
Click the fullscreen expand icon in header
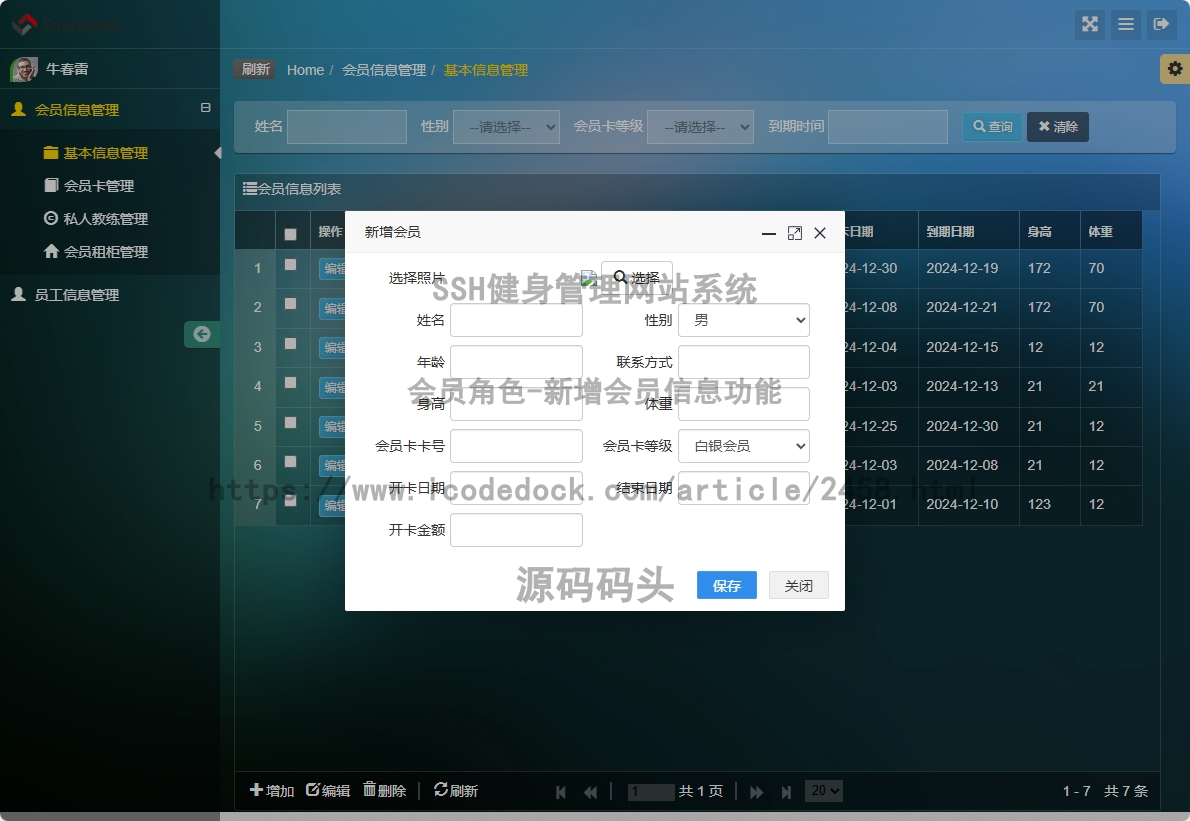pyautogui.click(x=1090, y=24)
